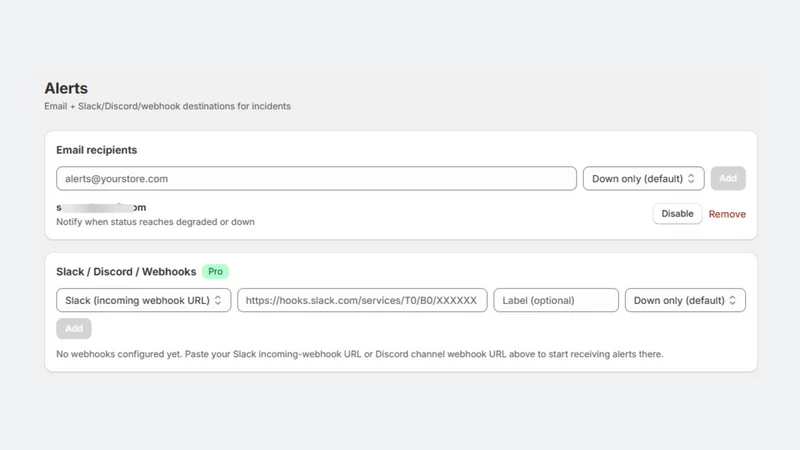Click the blurred recipient email address
Image resolution: width=800 pixels, height=450 pixels.
(101, 208)
